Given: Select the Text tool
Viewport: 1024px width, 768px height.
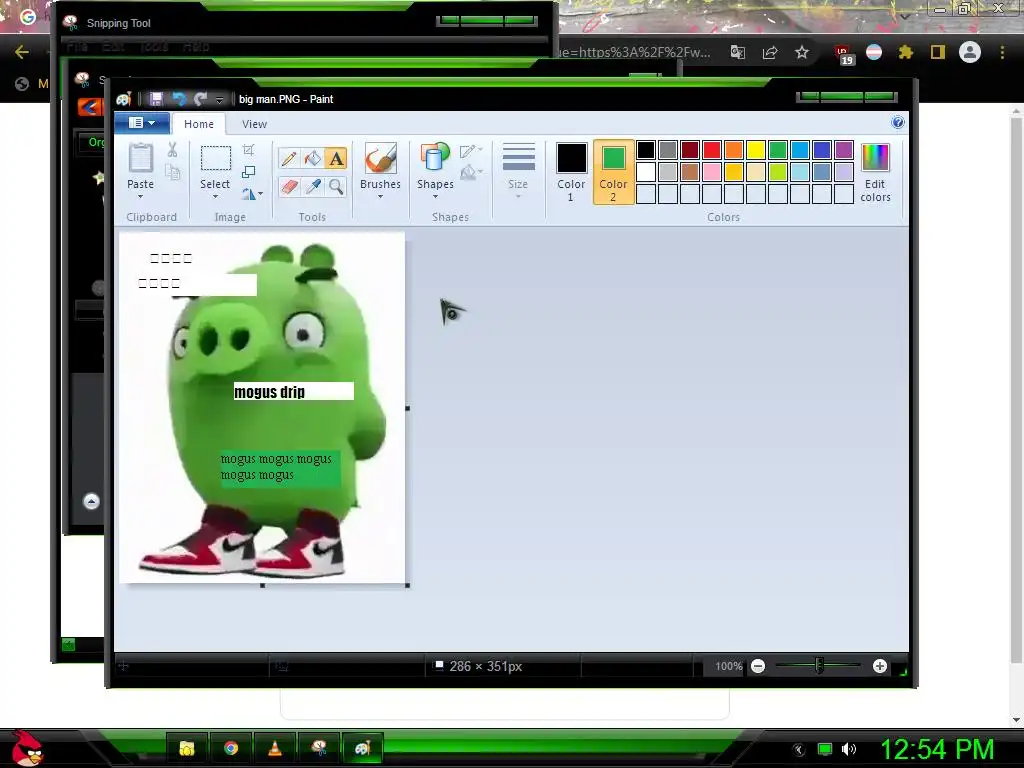Looking at the screenshot, I should pos(336,158).
